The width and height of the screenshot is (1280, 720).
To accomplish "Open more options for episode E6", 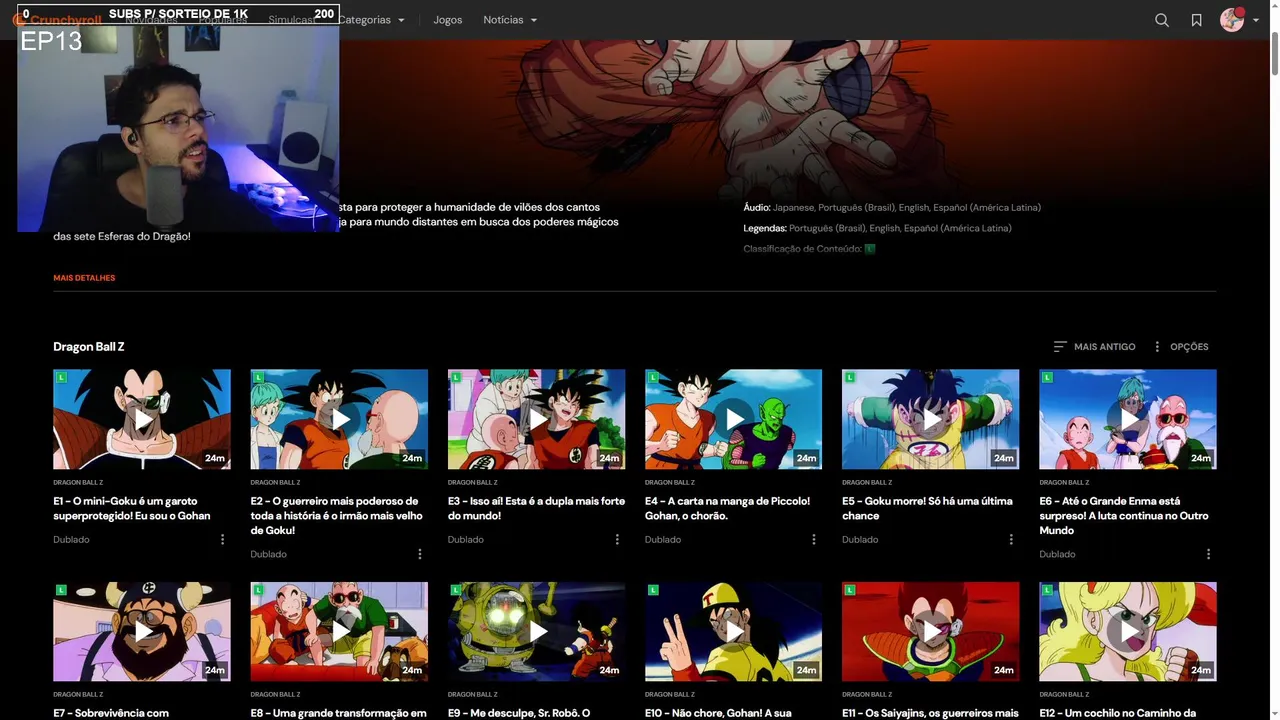I will point(1208,554).
